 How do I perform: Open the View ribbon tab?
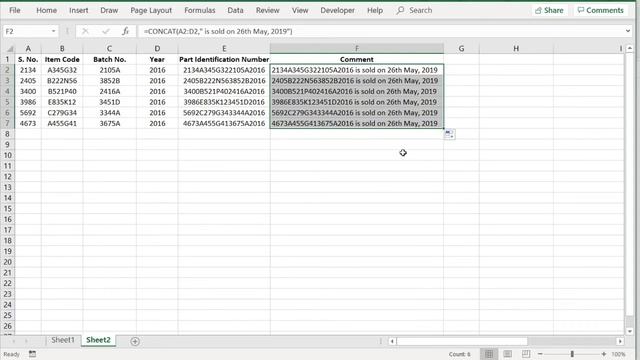click(300, 10)
